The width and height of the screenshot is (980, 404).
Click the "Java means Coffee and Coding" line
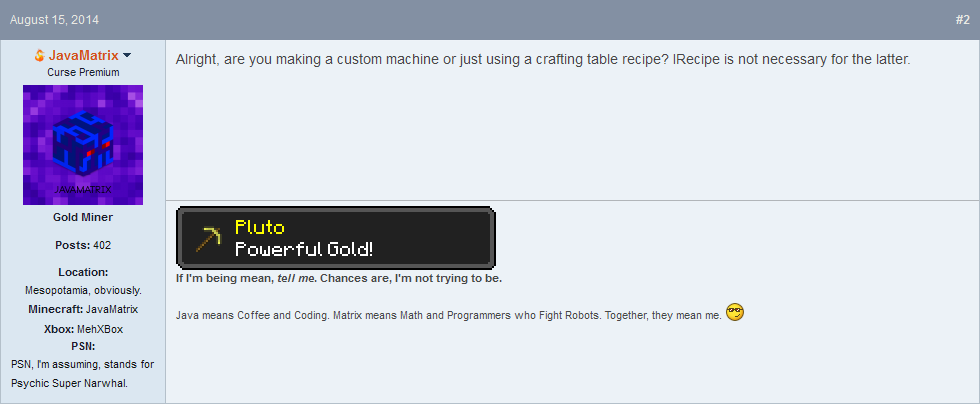tap(448, 315)
